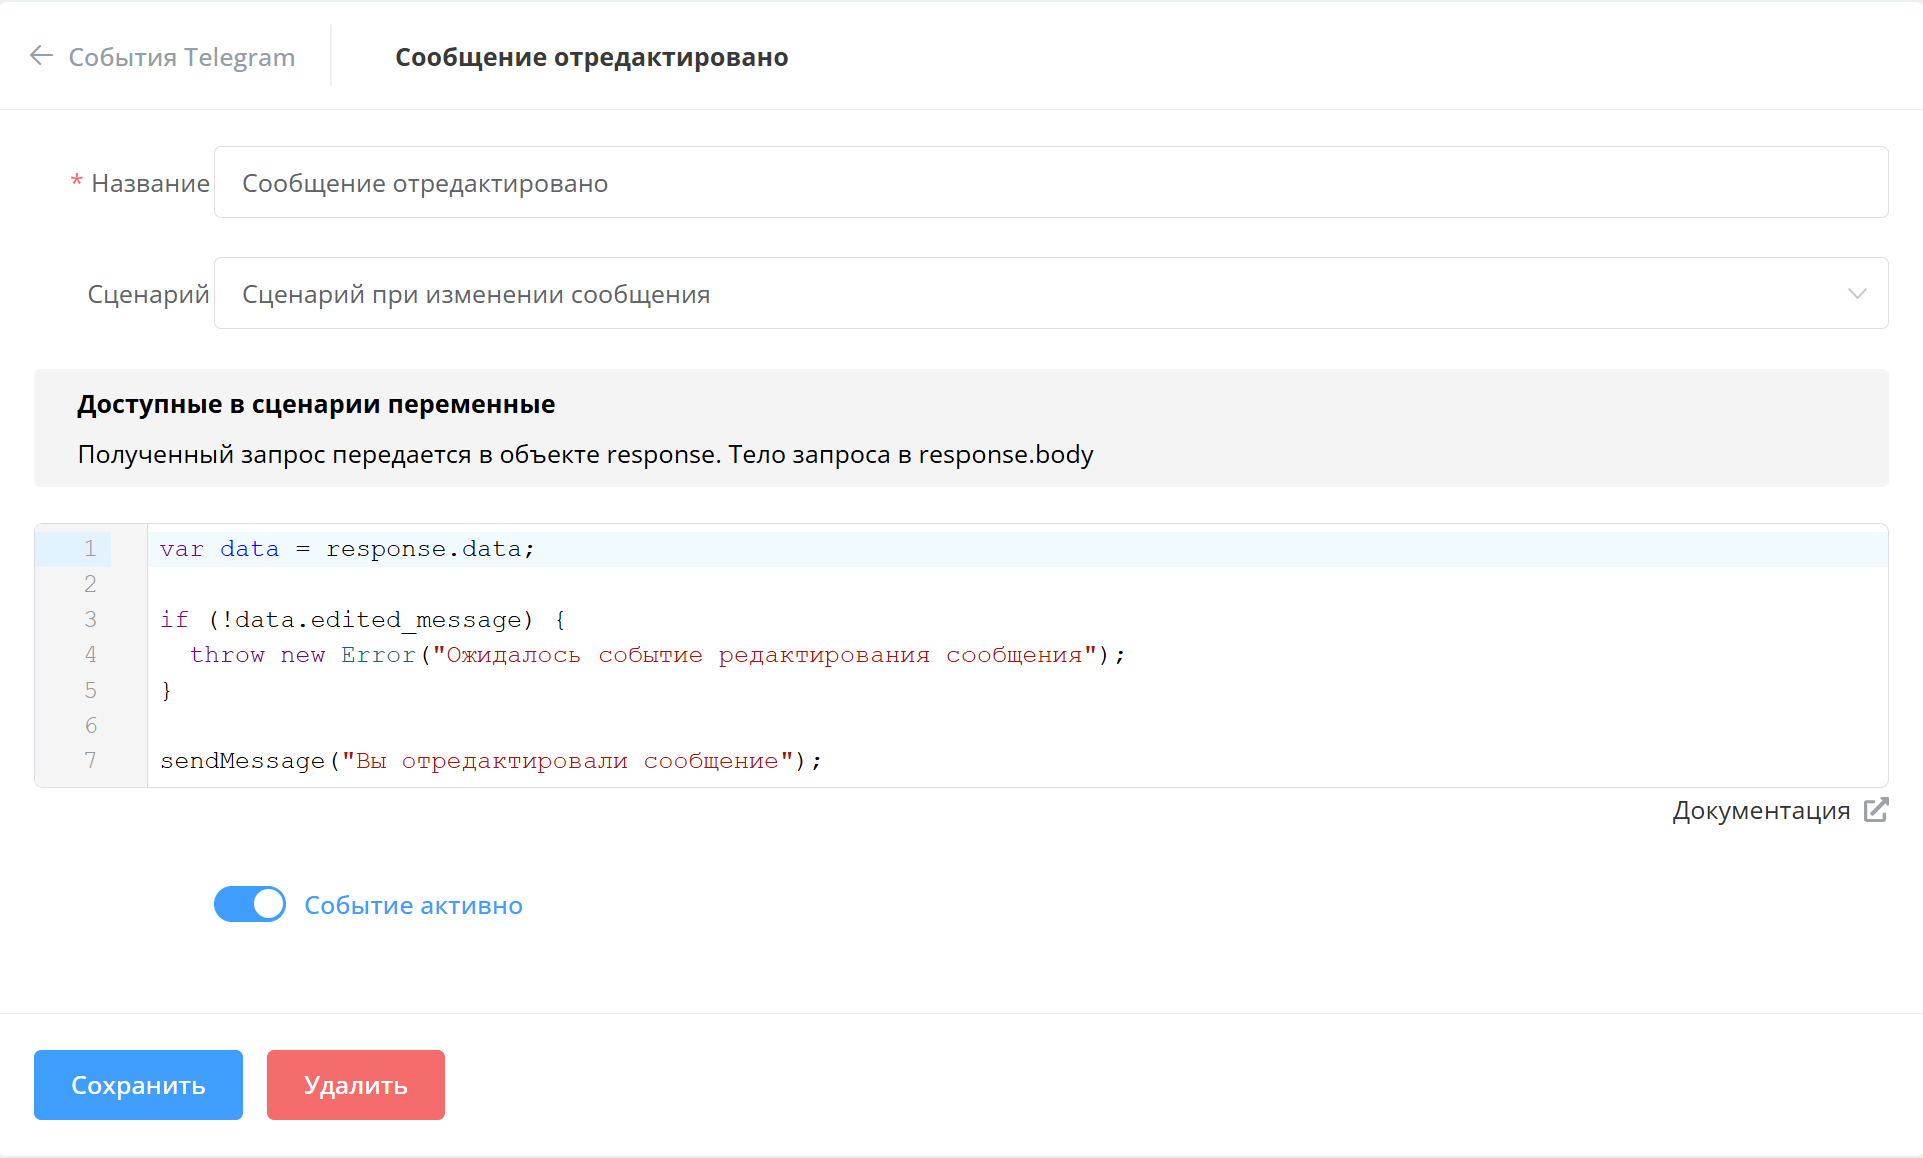Click line number 4 in the gutter
The width and height of the screenshot is (1923, 1158).
click(90, 655)
